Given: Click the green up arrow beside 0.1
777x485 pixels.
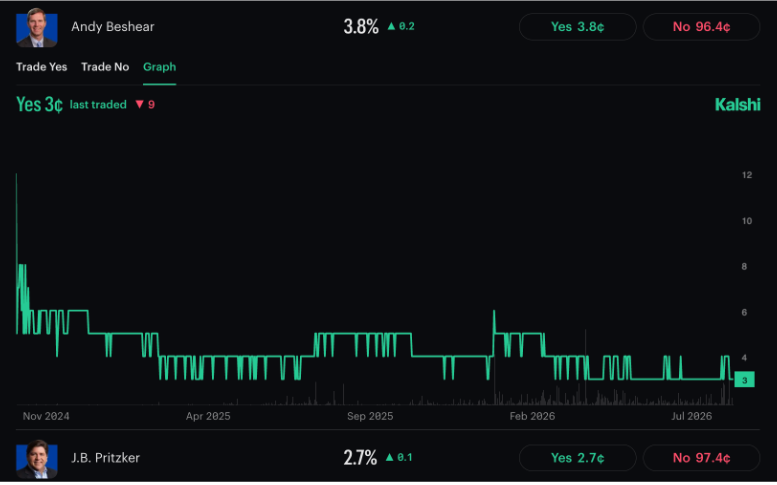Looking at the screenshot, I should 389,457.
